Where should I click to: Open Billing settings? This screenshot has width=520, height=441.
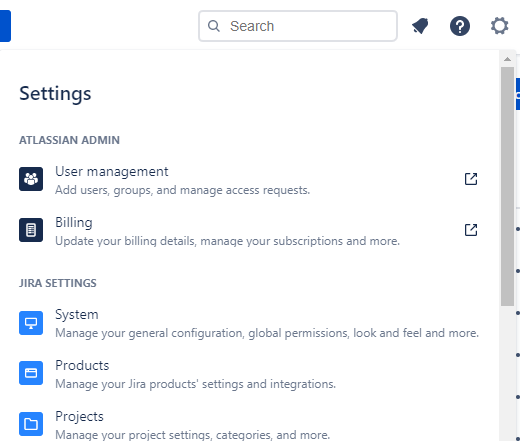click(x=248, y=231)
